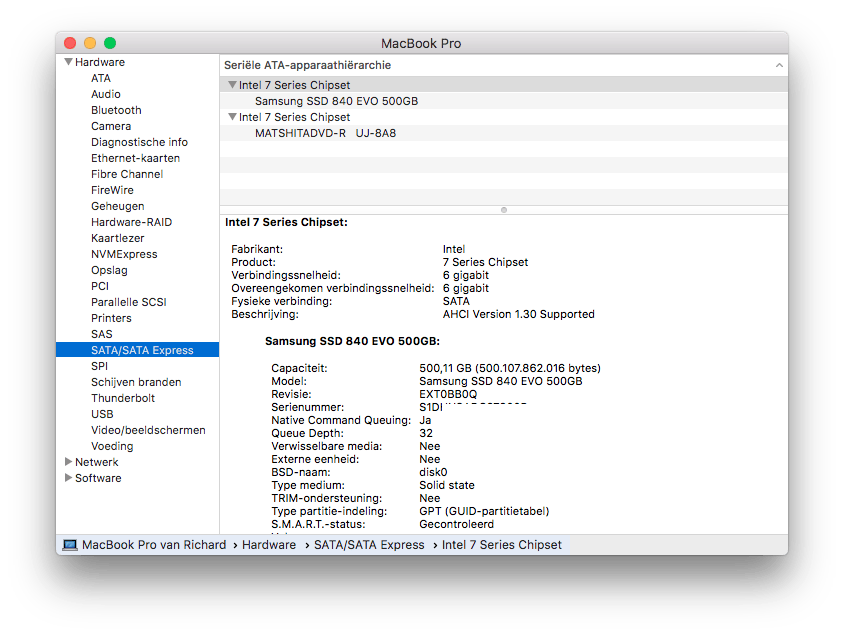Click the Gecontroleerd S.M.A.R.T. status value
Viewport: 844px width, 635px height.
[x=456, y=524]
